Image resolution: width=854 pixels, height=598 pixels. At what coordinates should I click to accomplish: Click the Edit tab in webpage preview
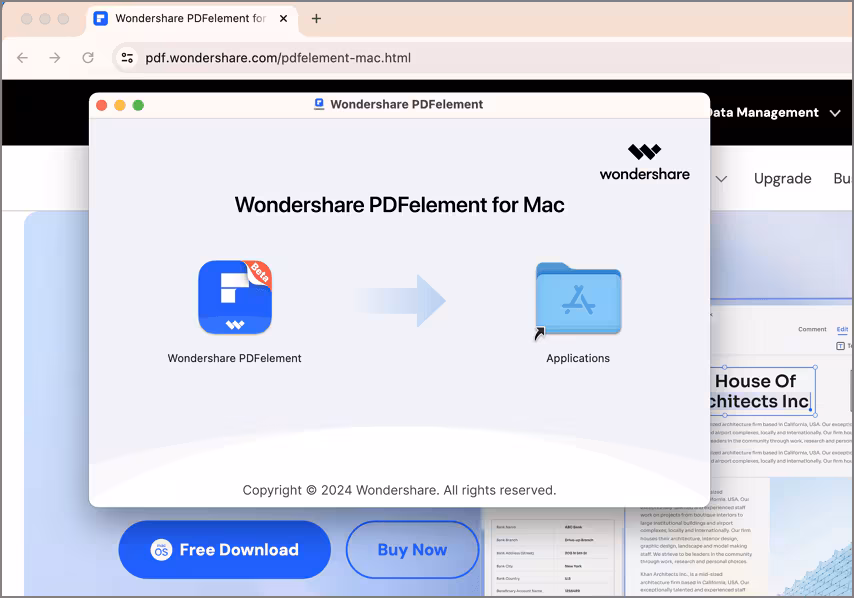842,329
